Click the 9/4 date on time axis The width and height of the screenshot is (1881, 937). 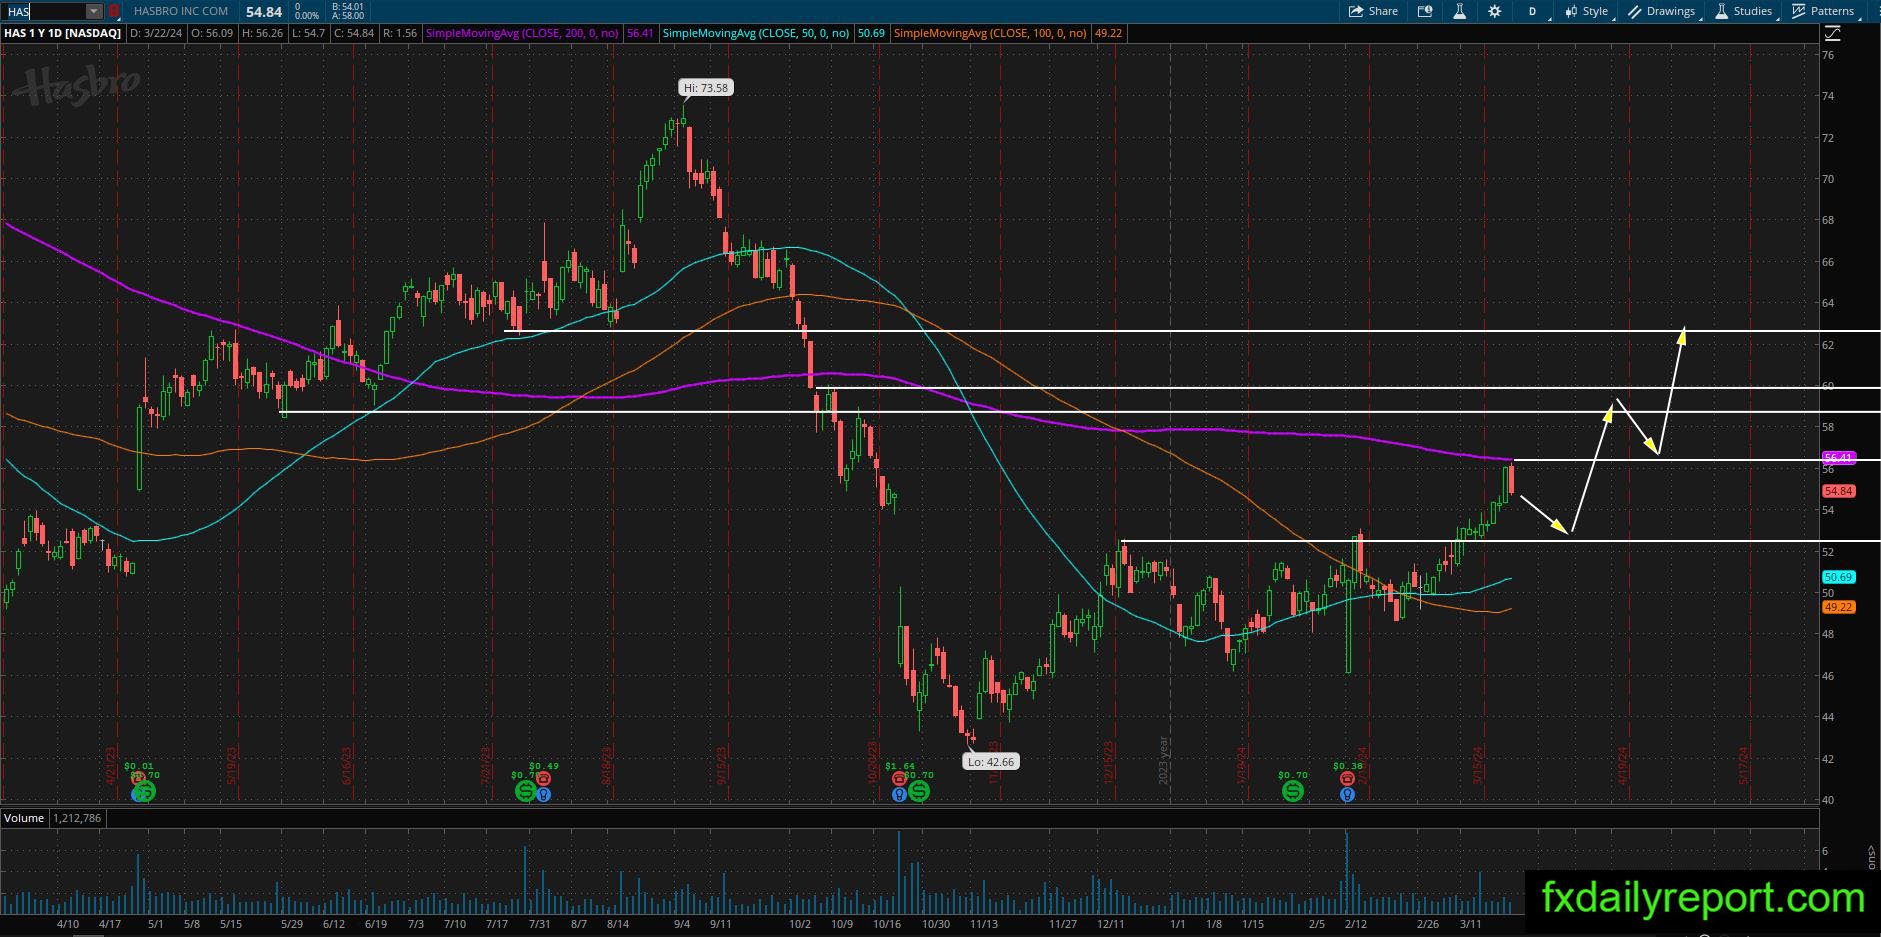682,924
